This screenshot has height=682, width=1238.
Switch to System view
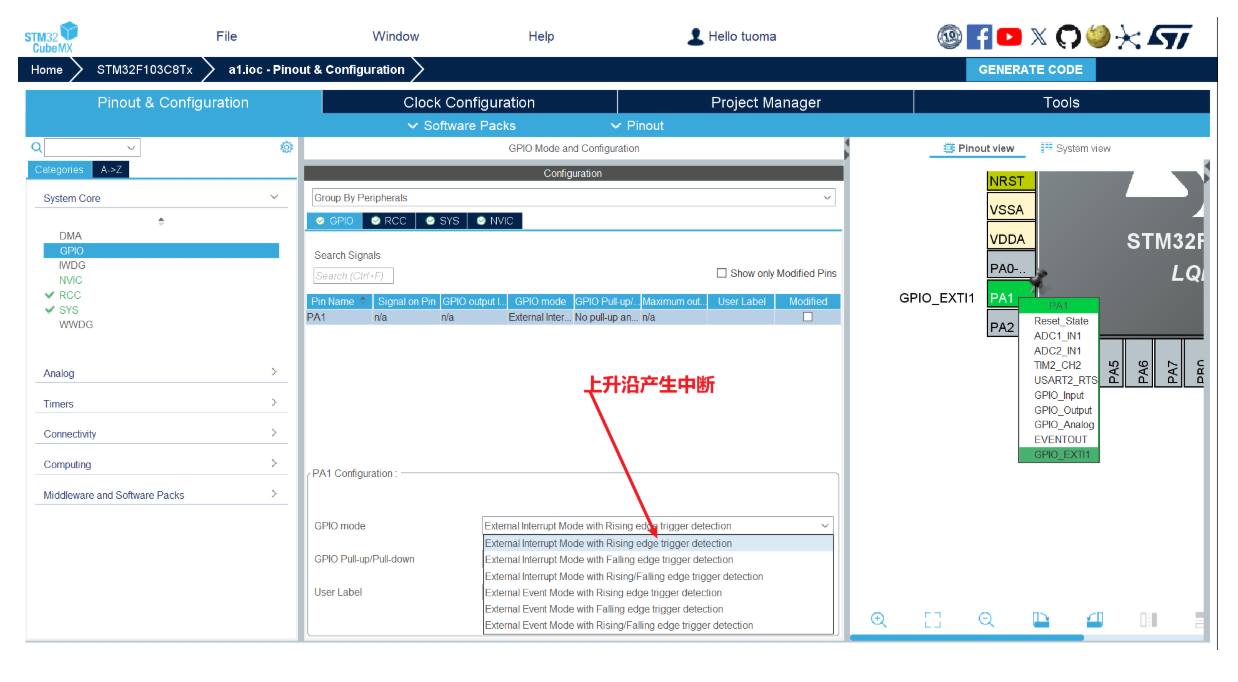coord(1076,148)
